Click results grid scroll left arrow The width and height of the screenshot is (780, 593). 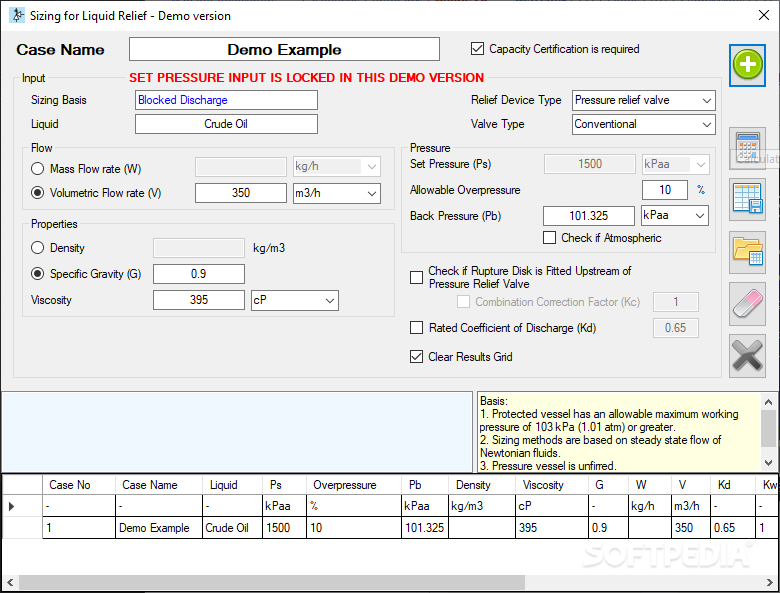(10, 582)
